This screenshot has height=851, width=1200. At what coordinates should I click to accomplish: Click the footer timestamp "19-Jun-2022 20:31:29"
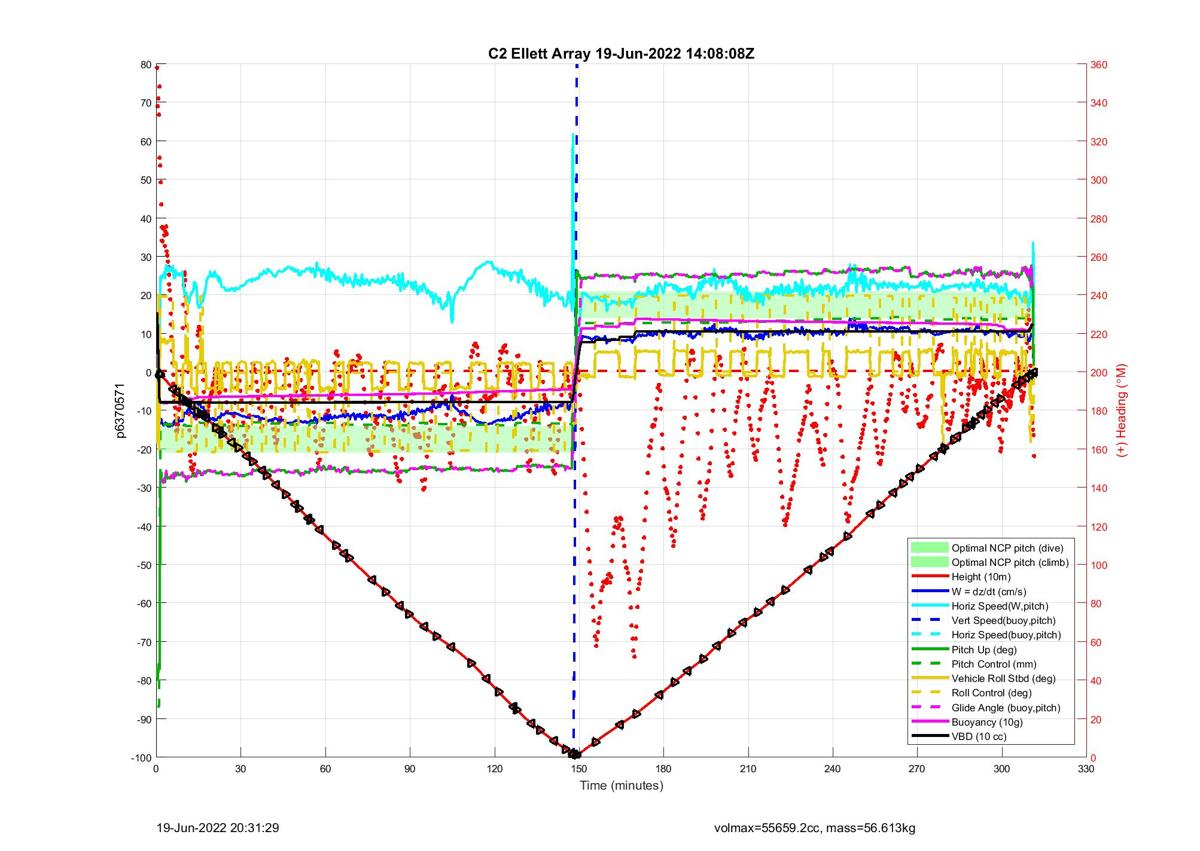point(218,828)
